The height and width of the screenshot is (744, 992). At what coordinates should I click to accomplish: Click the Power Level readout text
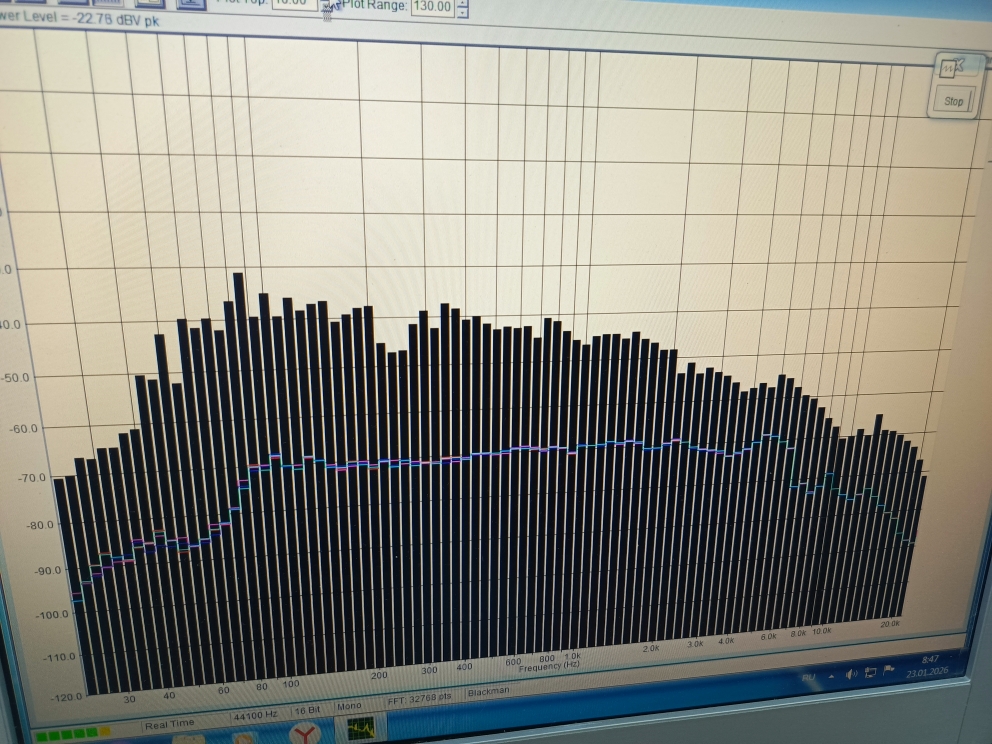79,18
